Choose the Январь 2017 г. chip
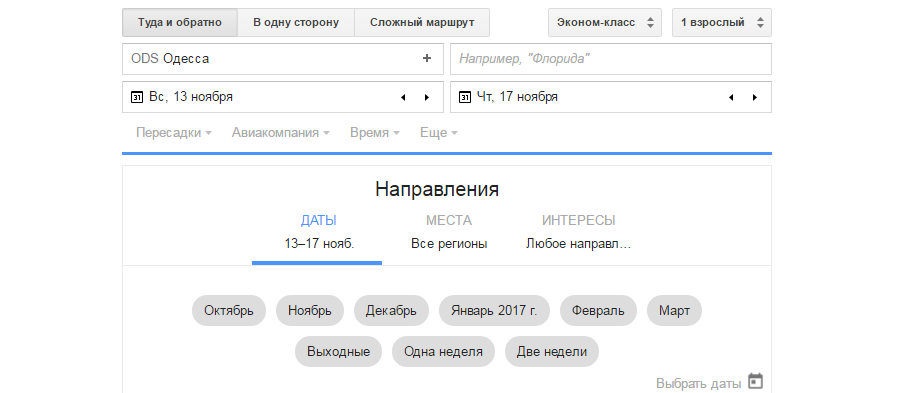This screenshot has height=393, width=901. (x=494, y=311)
